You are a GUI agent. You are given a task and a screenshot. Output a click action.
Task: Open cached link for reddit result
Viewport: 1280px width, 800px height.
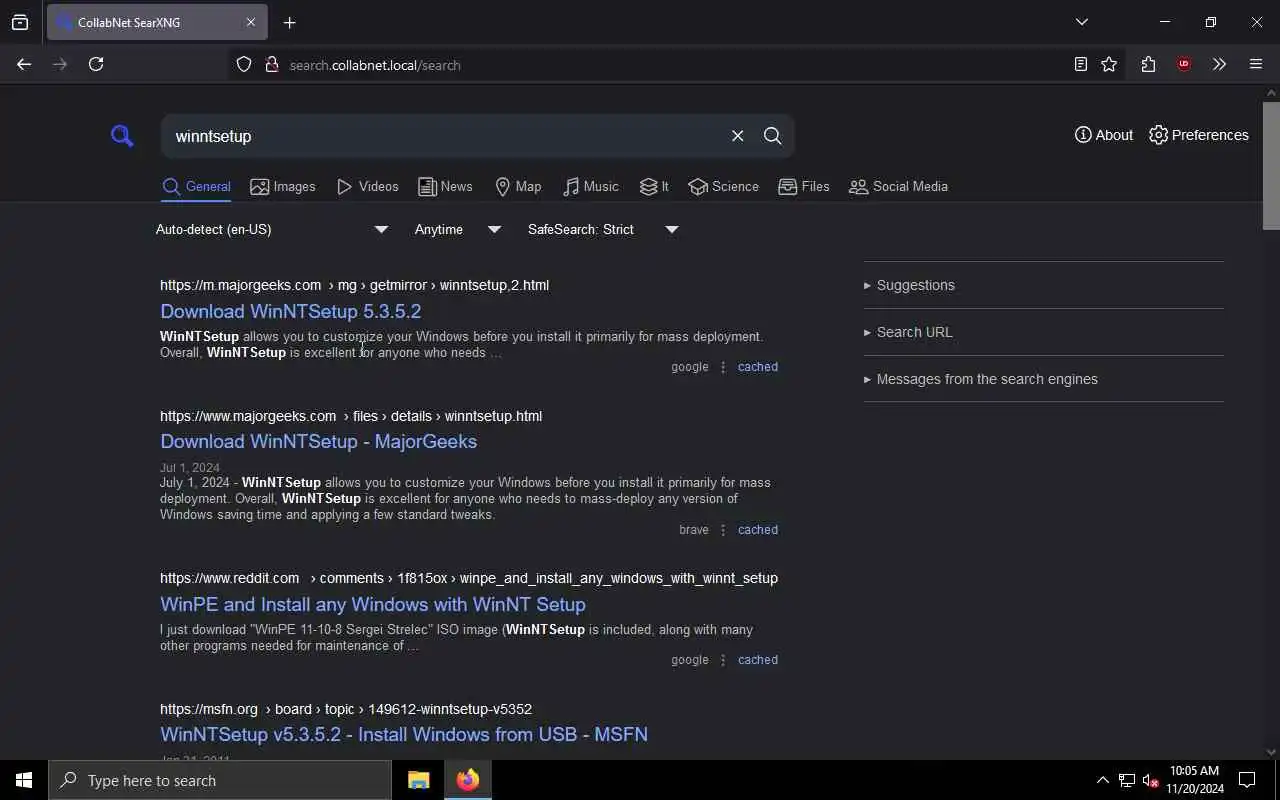point(757,660)
